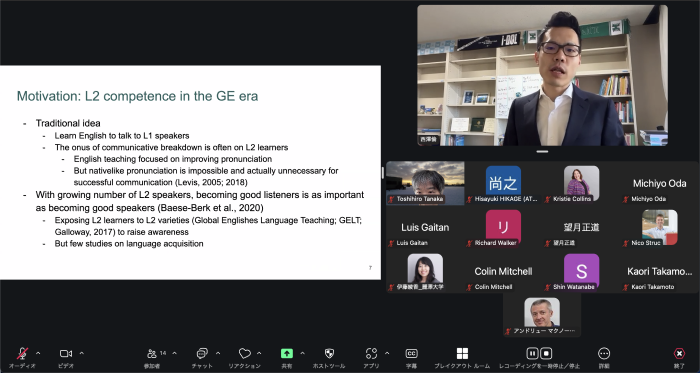The width and height of the screenshot is (700, 373).
Task: Open the apps icon
Action: [371, 353]
